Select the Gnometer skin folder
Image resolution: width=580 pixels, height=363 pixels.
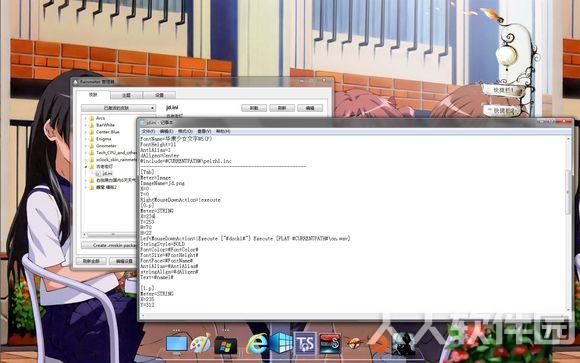point(106,146)
